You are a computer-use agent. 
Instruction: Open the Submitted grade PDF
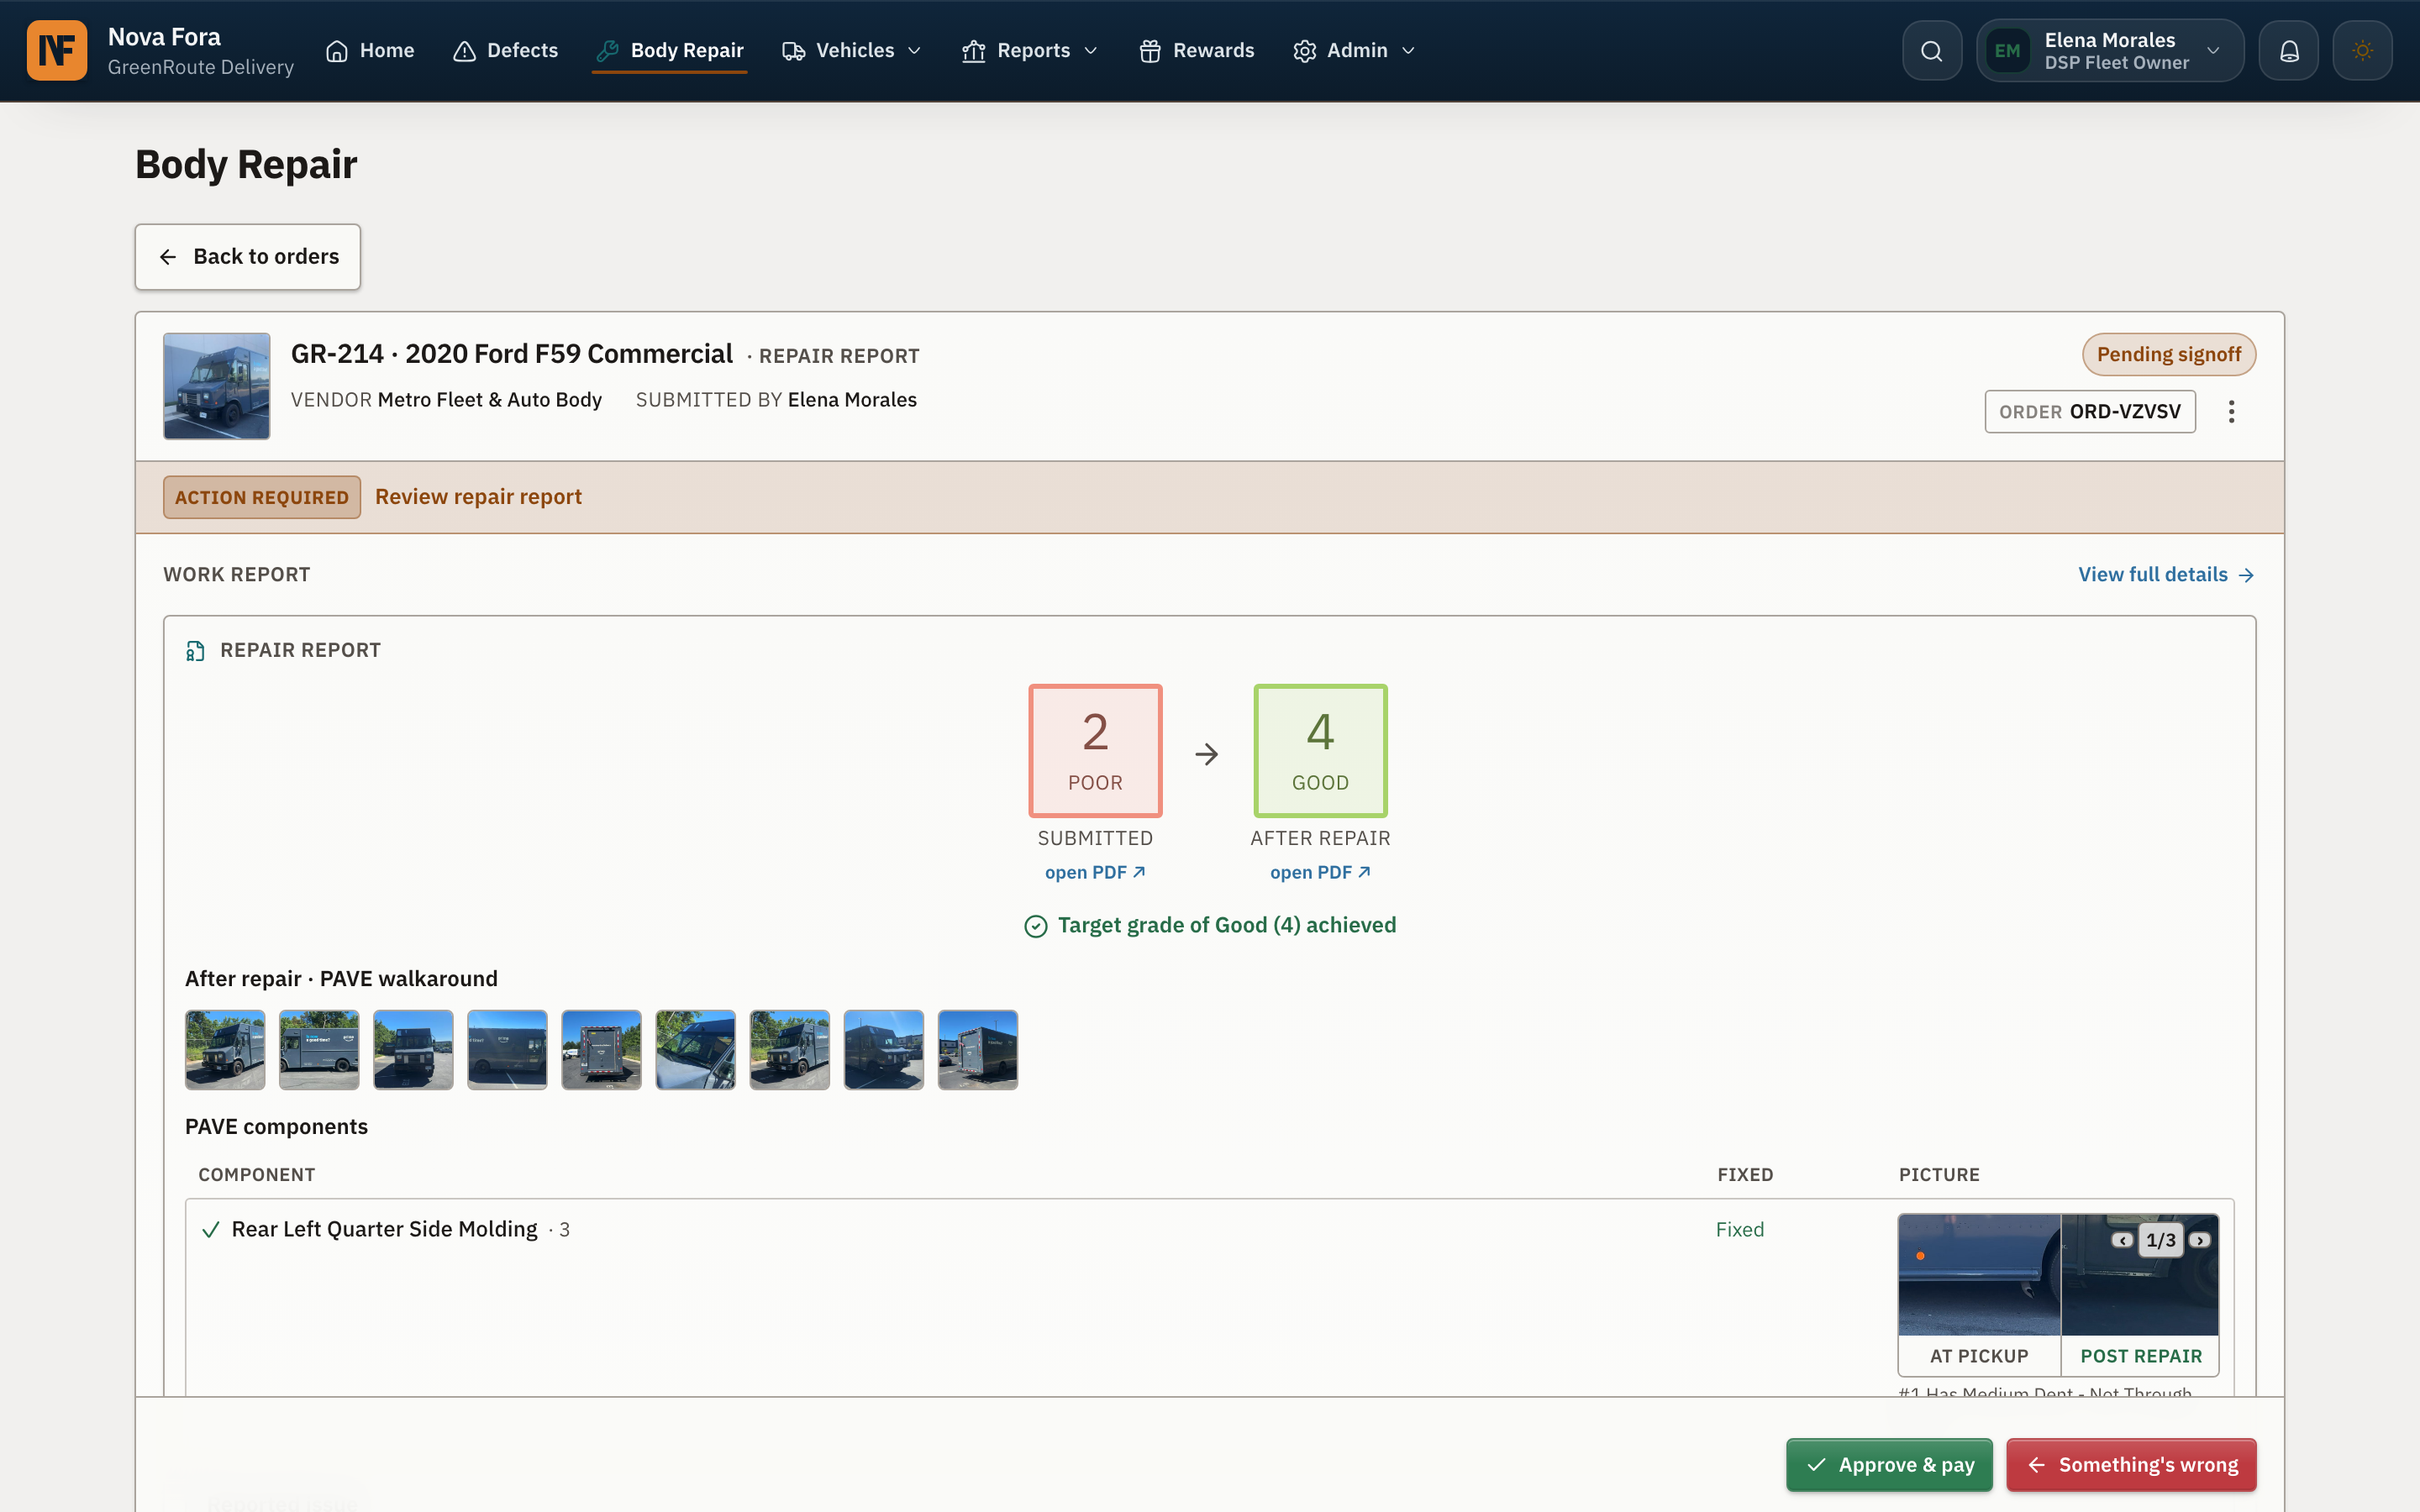point(1095,872)
